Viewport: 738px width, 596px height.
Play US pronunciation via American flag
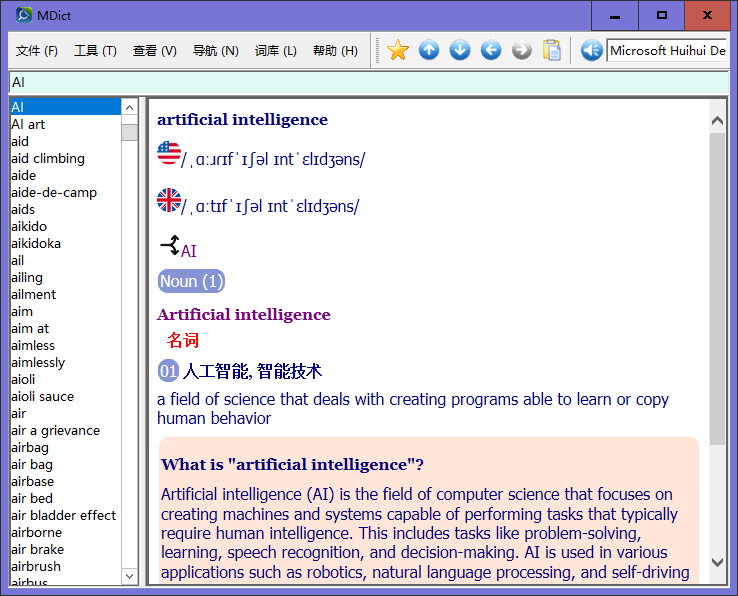168,153
